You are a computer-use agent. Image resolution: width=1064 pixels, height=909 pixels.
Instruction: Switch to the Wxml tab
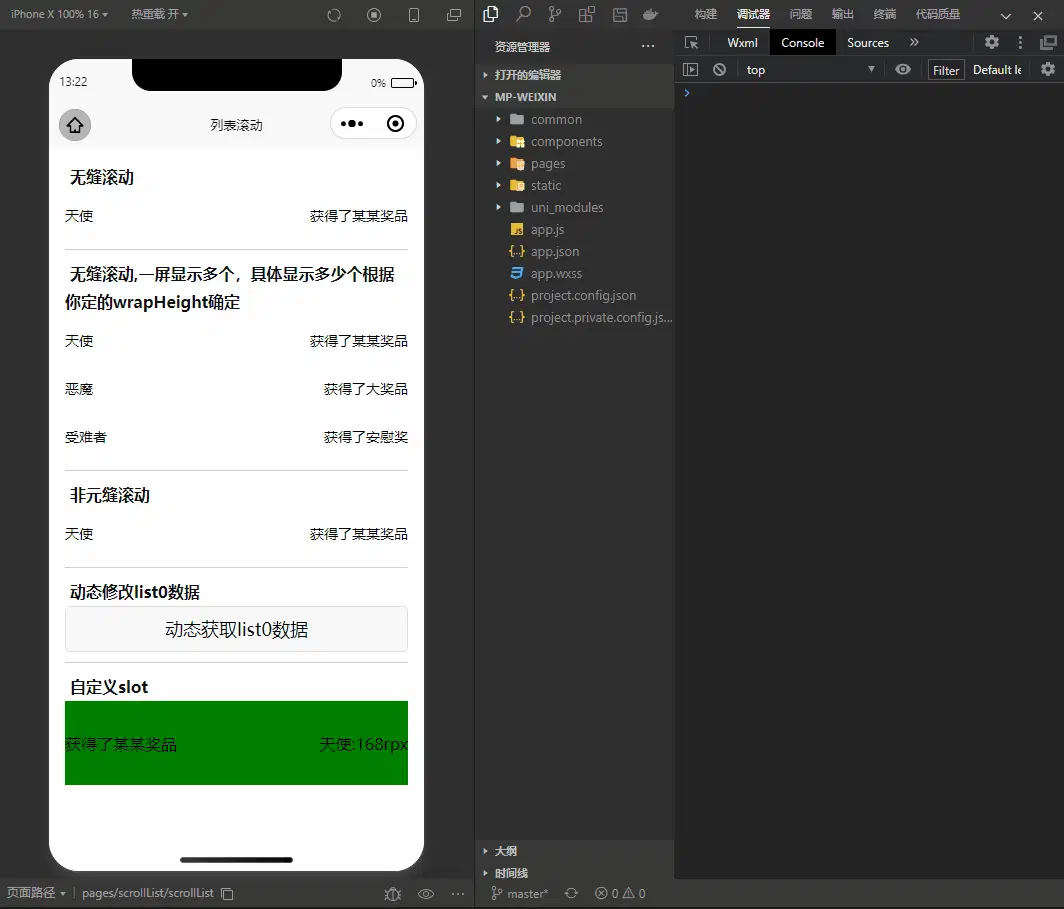click(742, 42)
